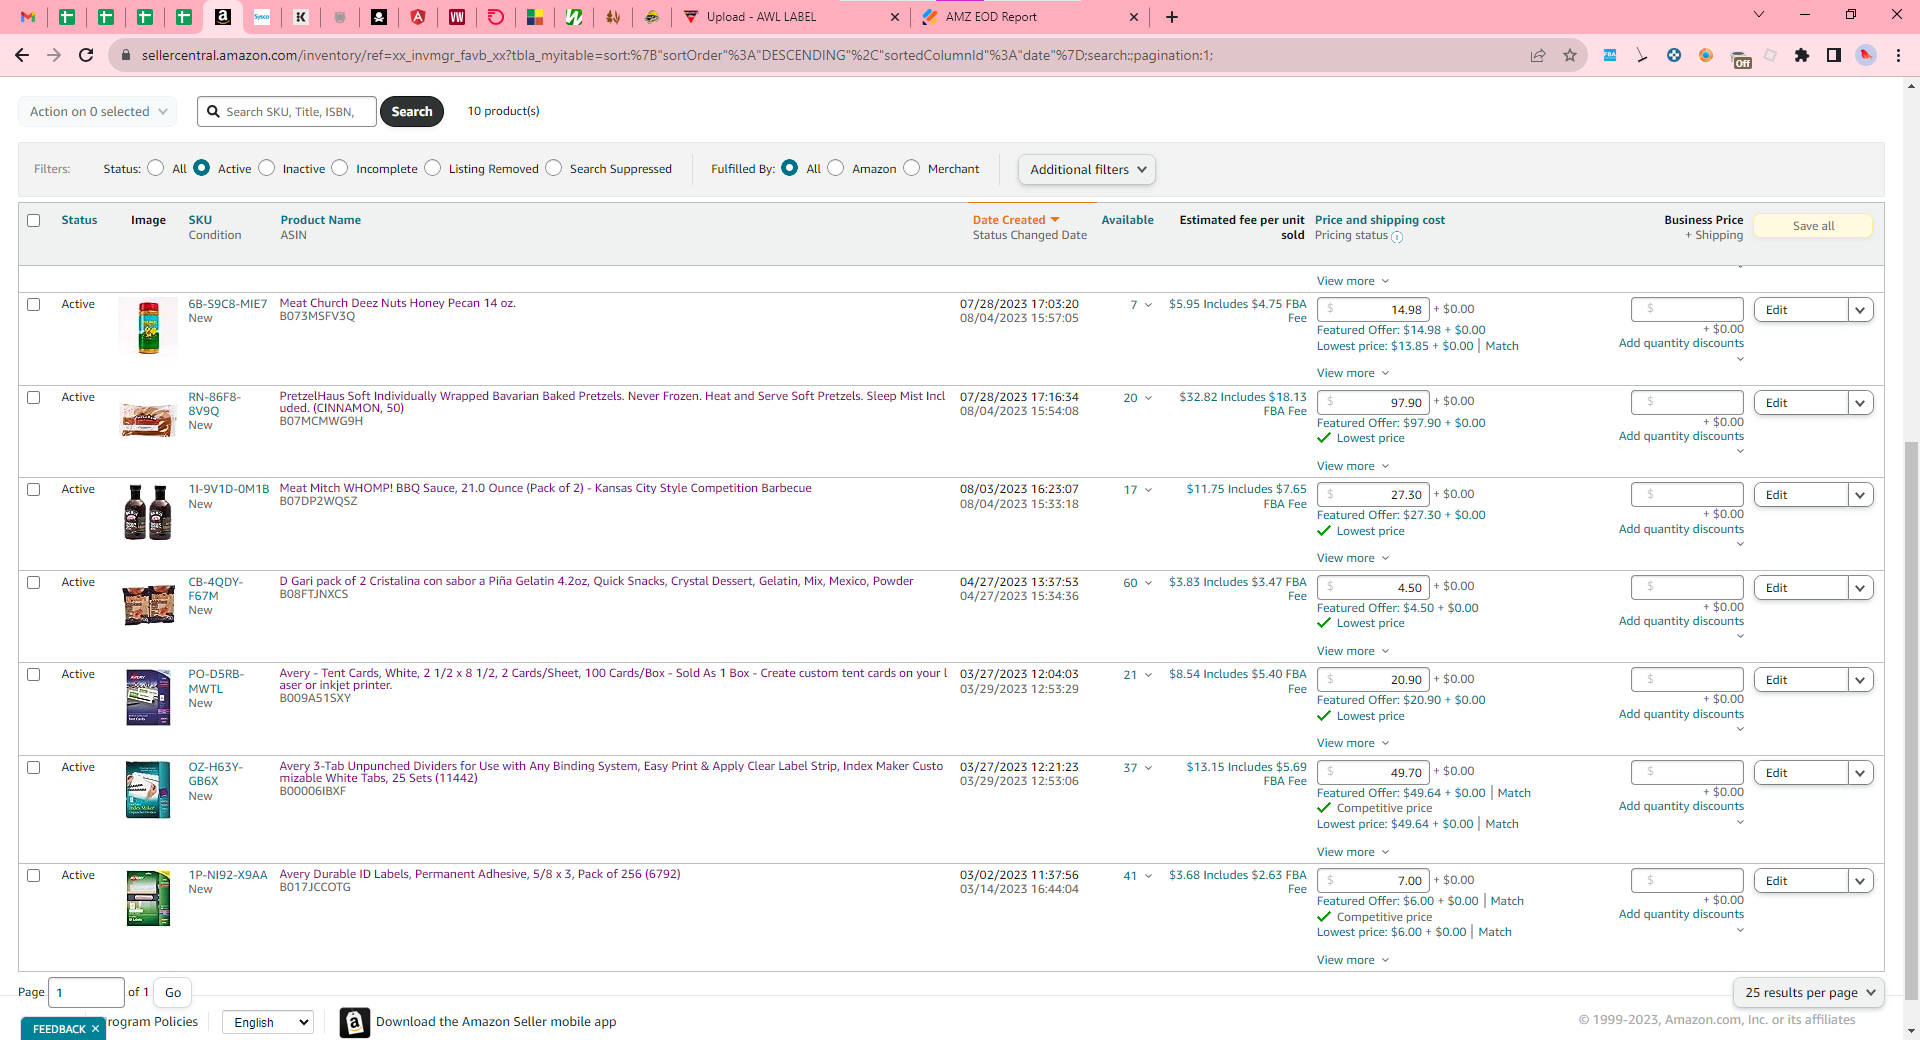Open the WW pinned tab
1920x1040 pixels.
click(457, 17)
